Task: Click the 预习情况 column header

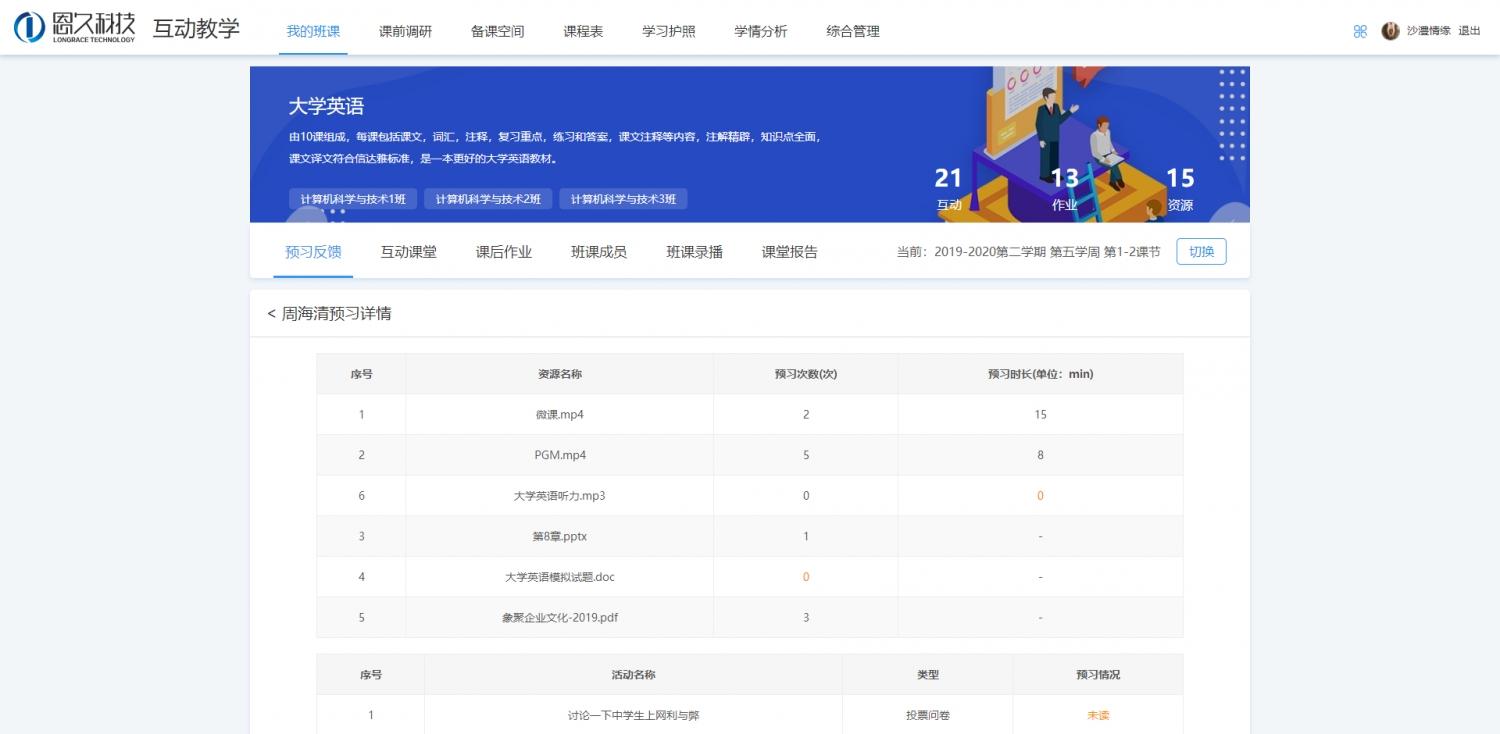Action: coord(1098,675)
